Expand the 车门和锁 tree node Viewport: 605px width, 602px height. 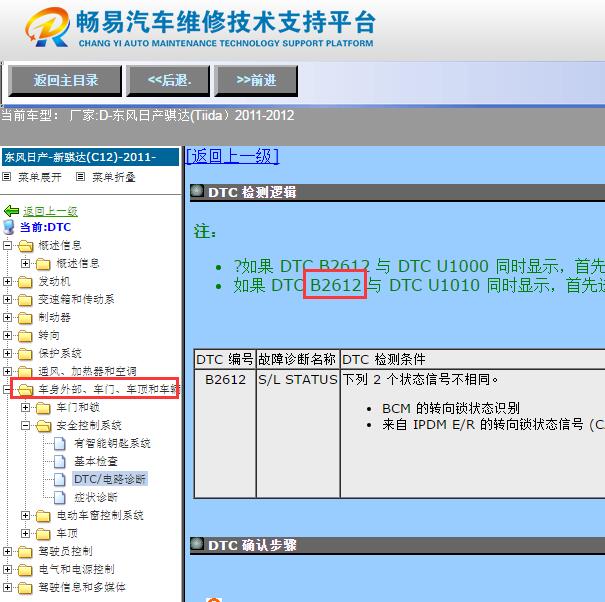pos(25,408)
